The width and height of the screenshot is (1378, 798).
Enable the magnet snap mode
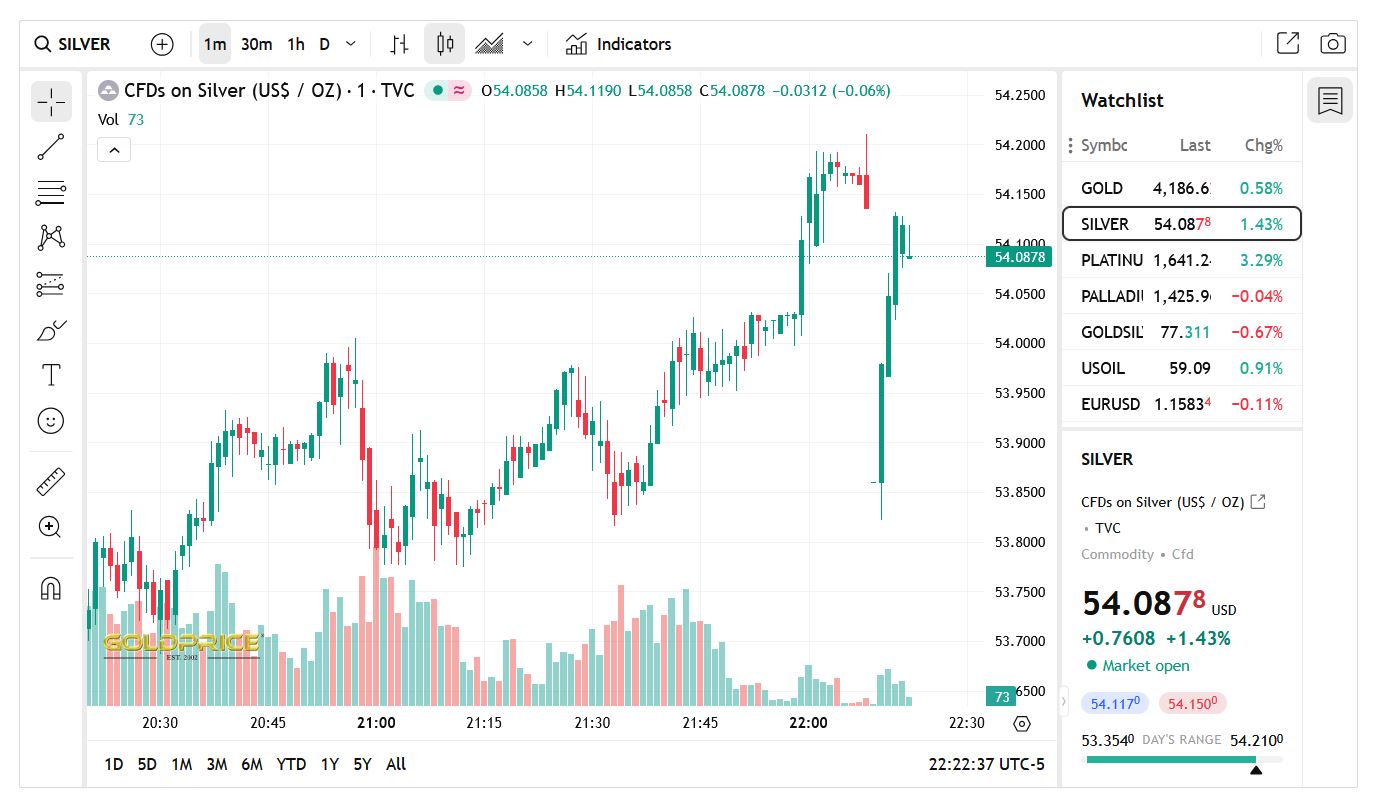click(x=51, y=588)
